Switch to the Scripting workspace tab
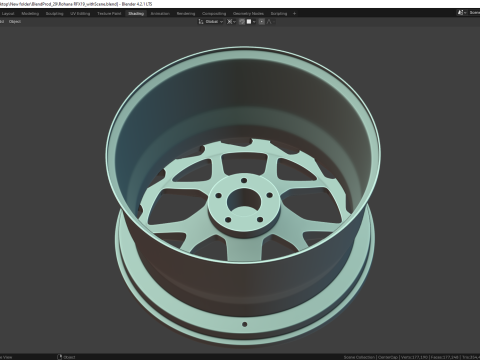This screenshot has height=360, width=480. pos(279,14)
